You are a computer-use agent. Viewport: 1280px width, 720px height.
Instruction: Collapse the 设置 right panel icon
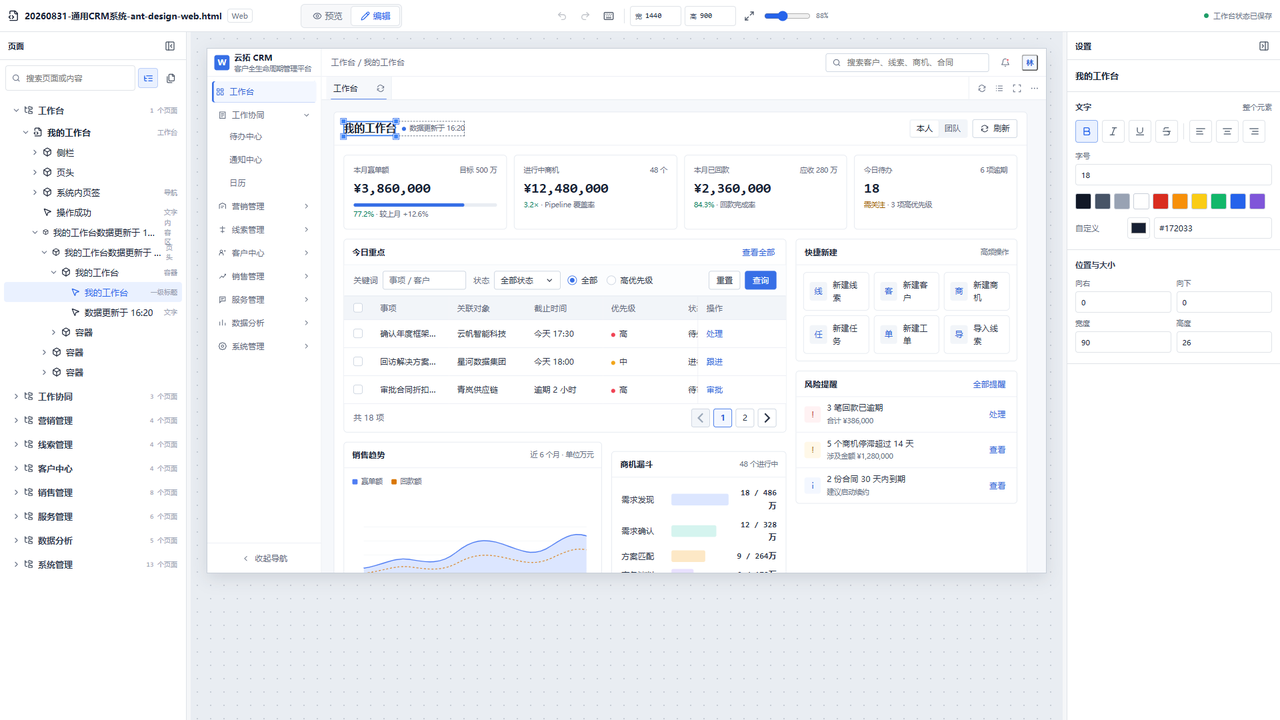point(1264,46)
